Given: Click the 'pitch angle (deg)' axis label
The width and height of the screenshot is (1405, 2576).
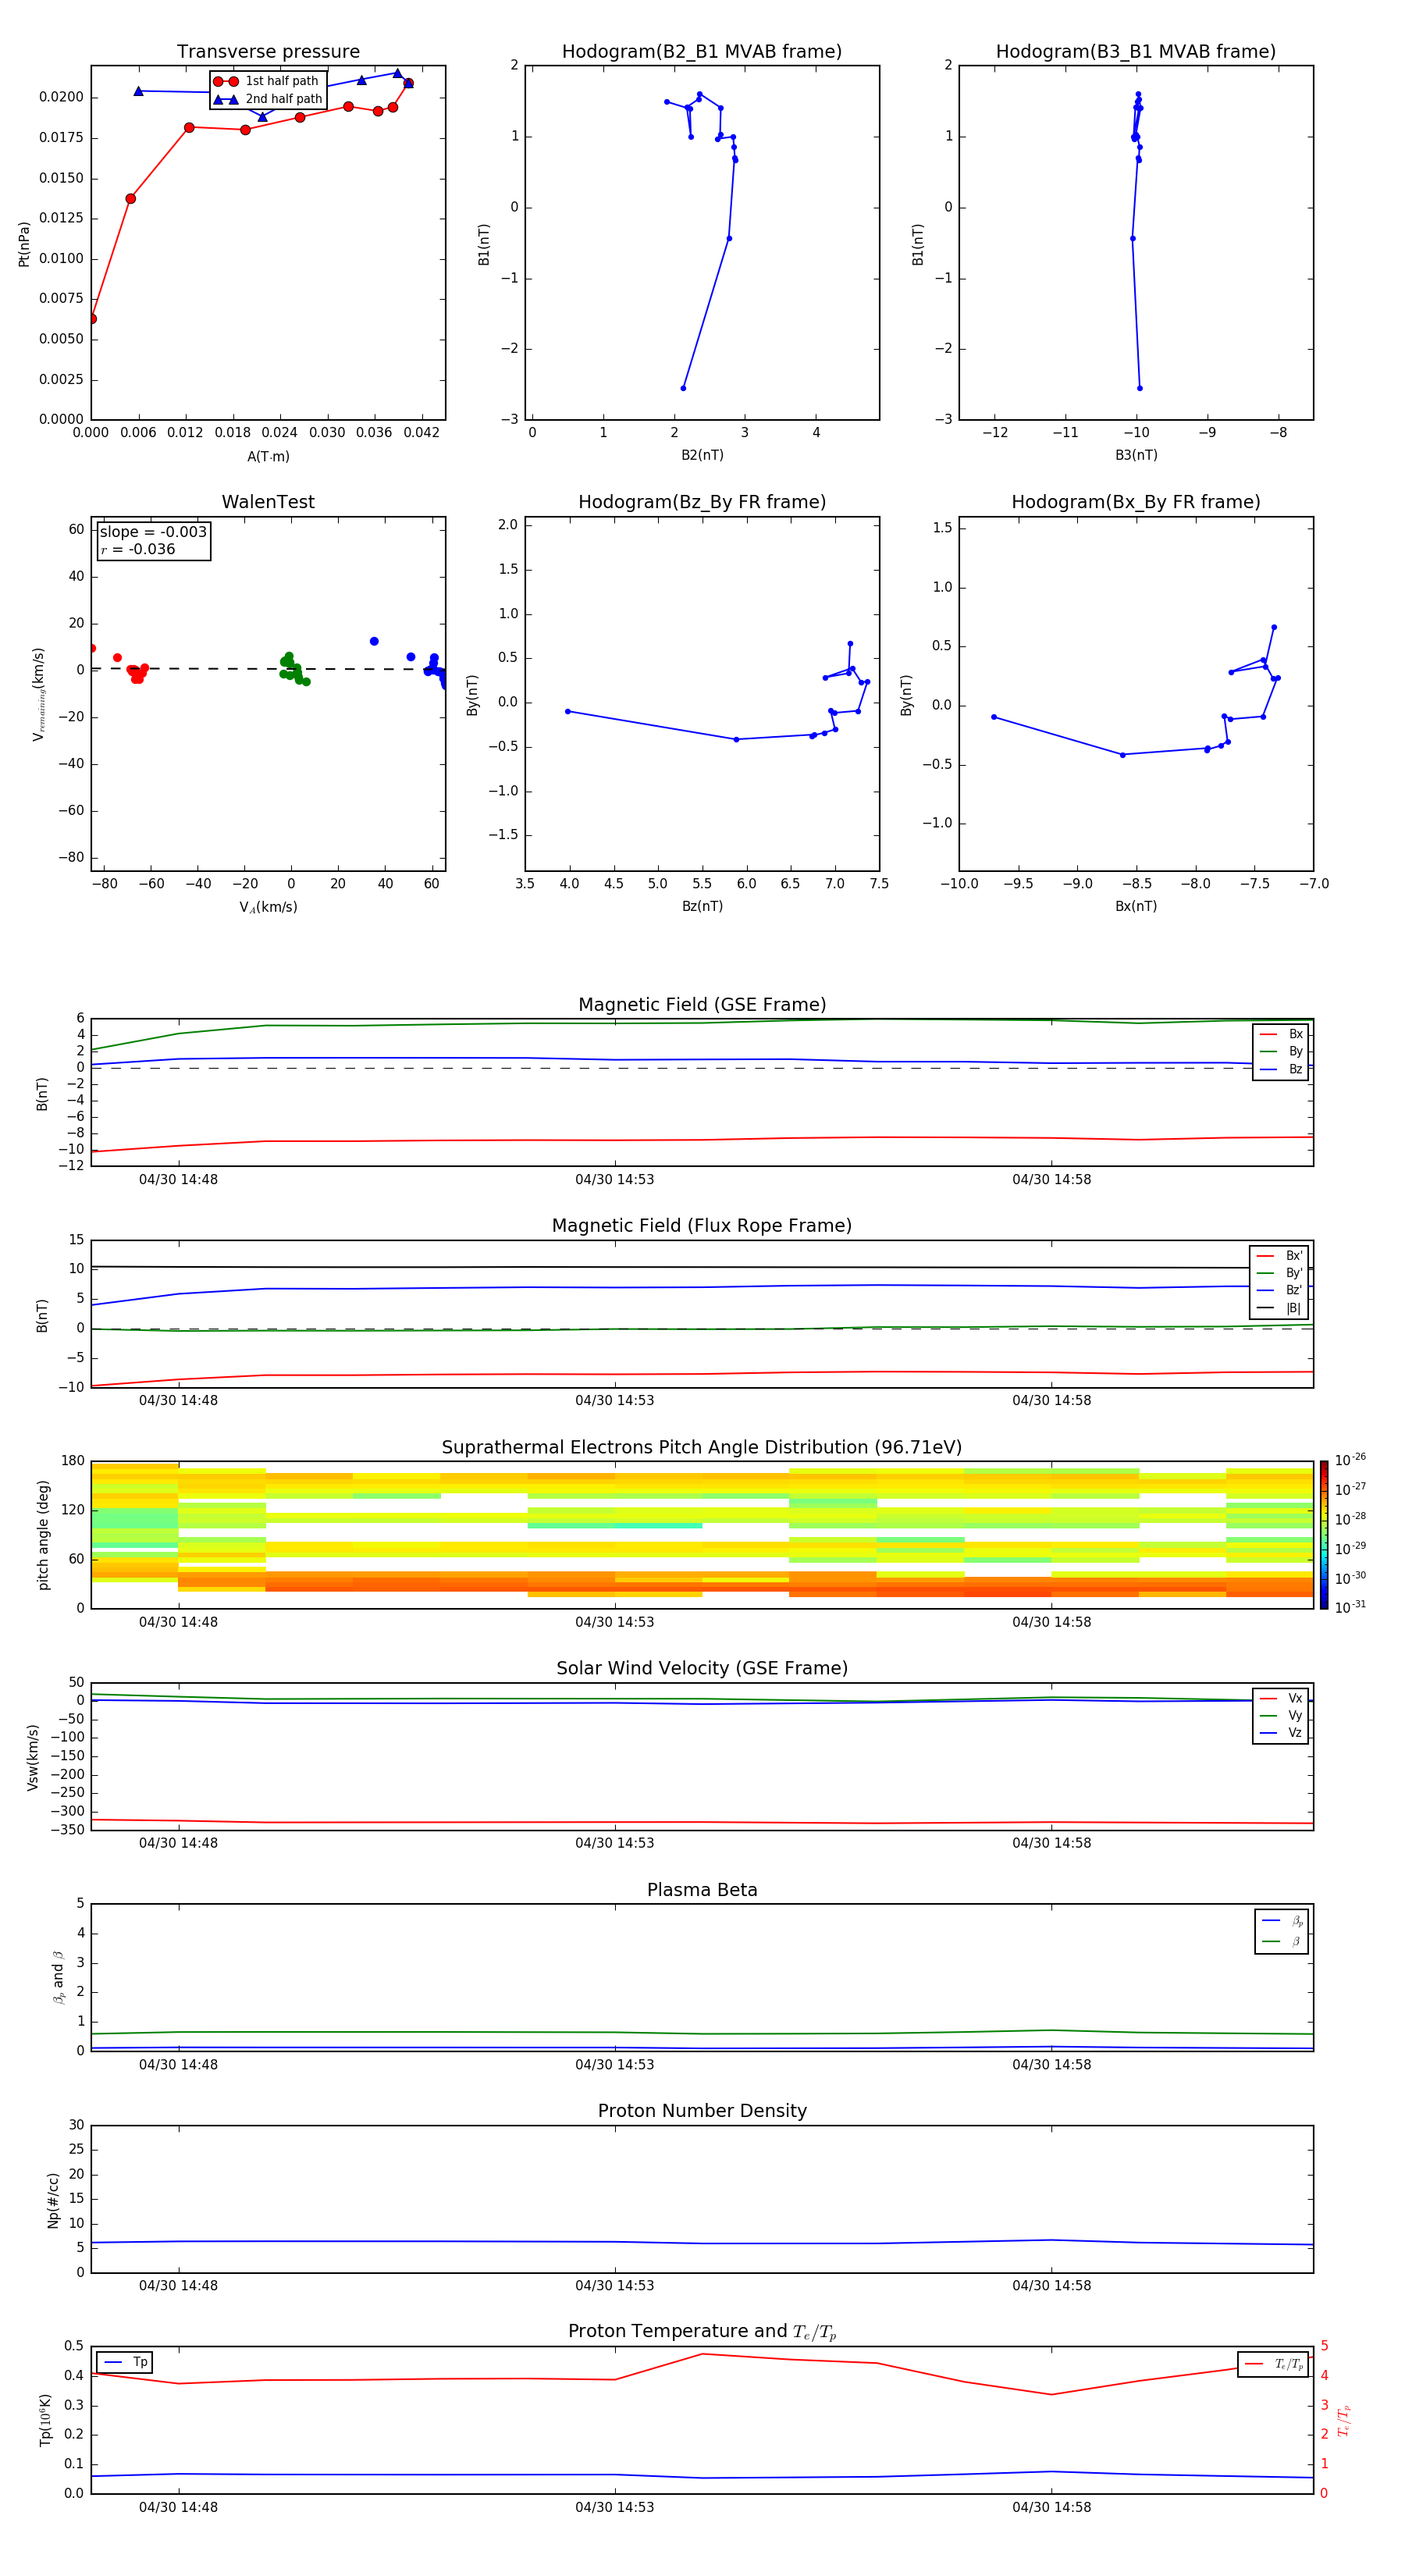Looking at the screenshot, I should point(43,1535).
